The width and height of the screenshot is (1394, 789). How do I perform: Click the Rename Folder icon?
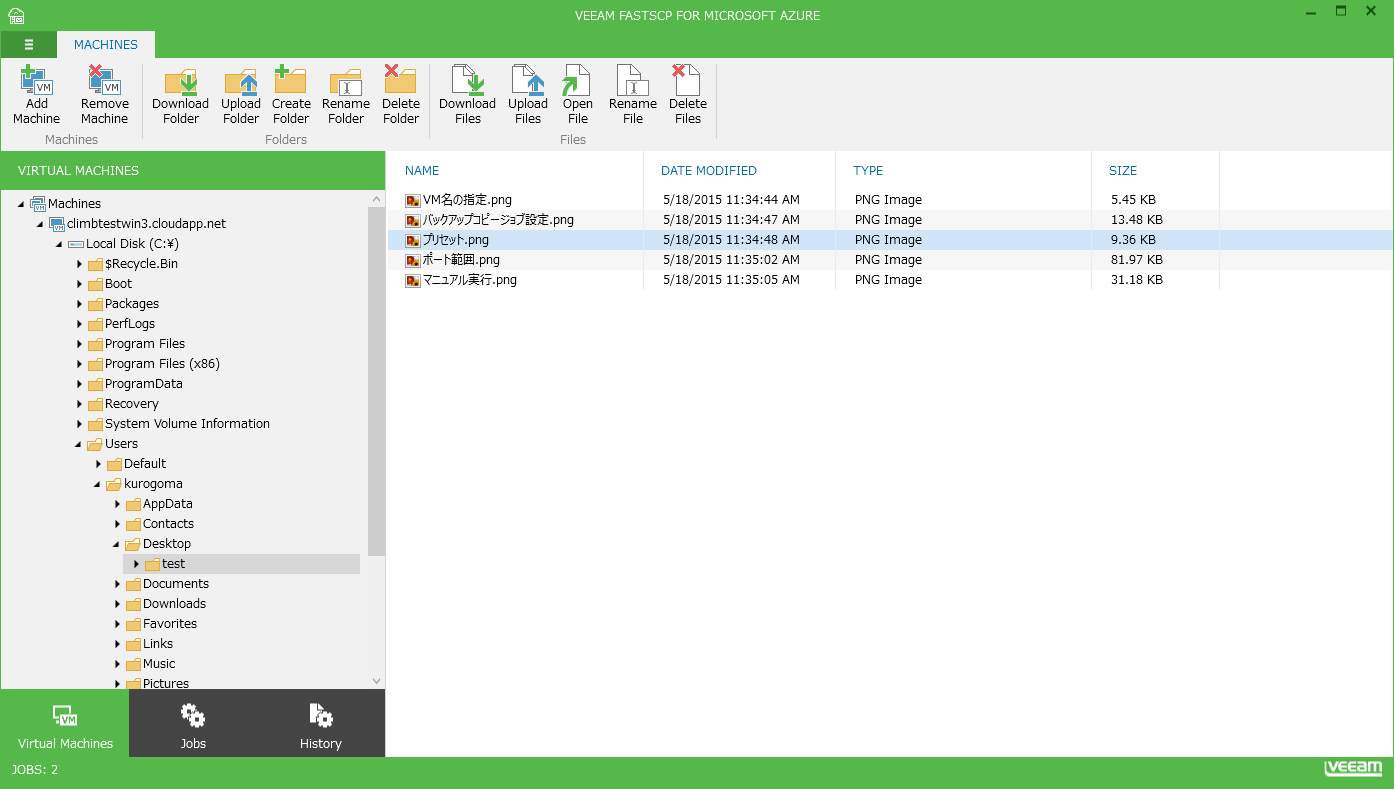(346, 81)
